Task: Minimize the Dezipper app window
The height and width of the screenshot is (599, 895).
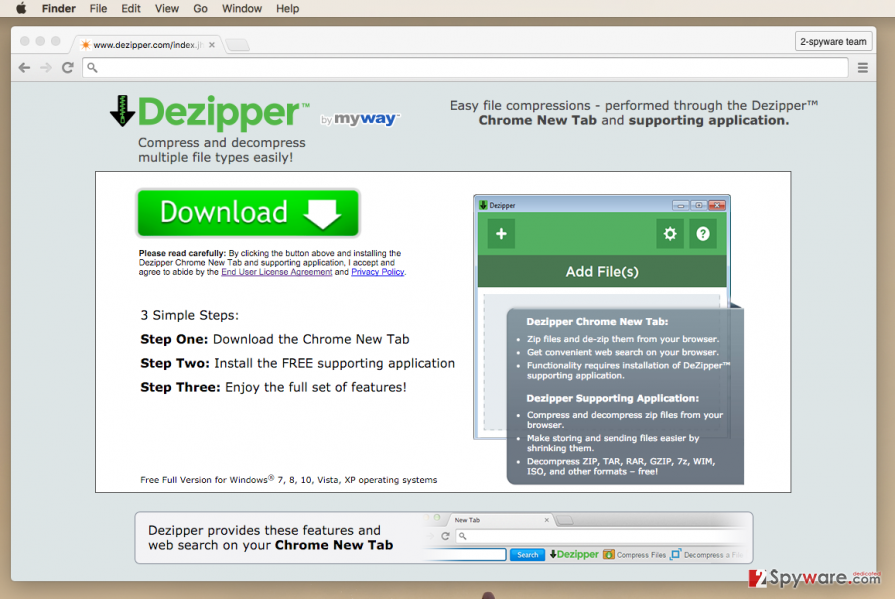Action: click(x=680, y=205)
